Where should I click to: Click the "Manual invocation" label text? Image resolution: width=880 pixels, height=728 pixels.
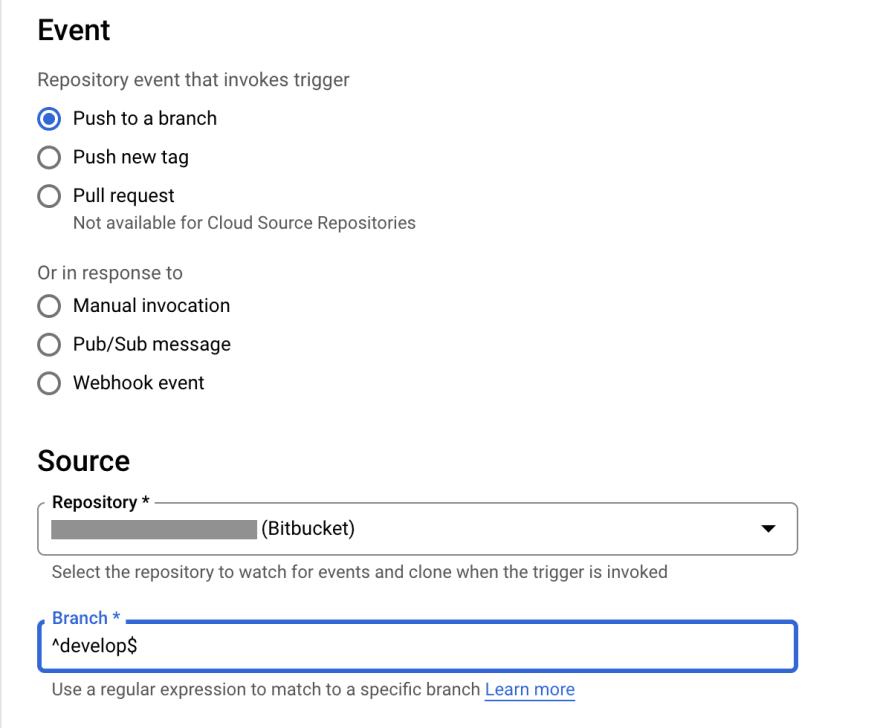(x=152, y=306)
